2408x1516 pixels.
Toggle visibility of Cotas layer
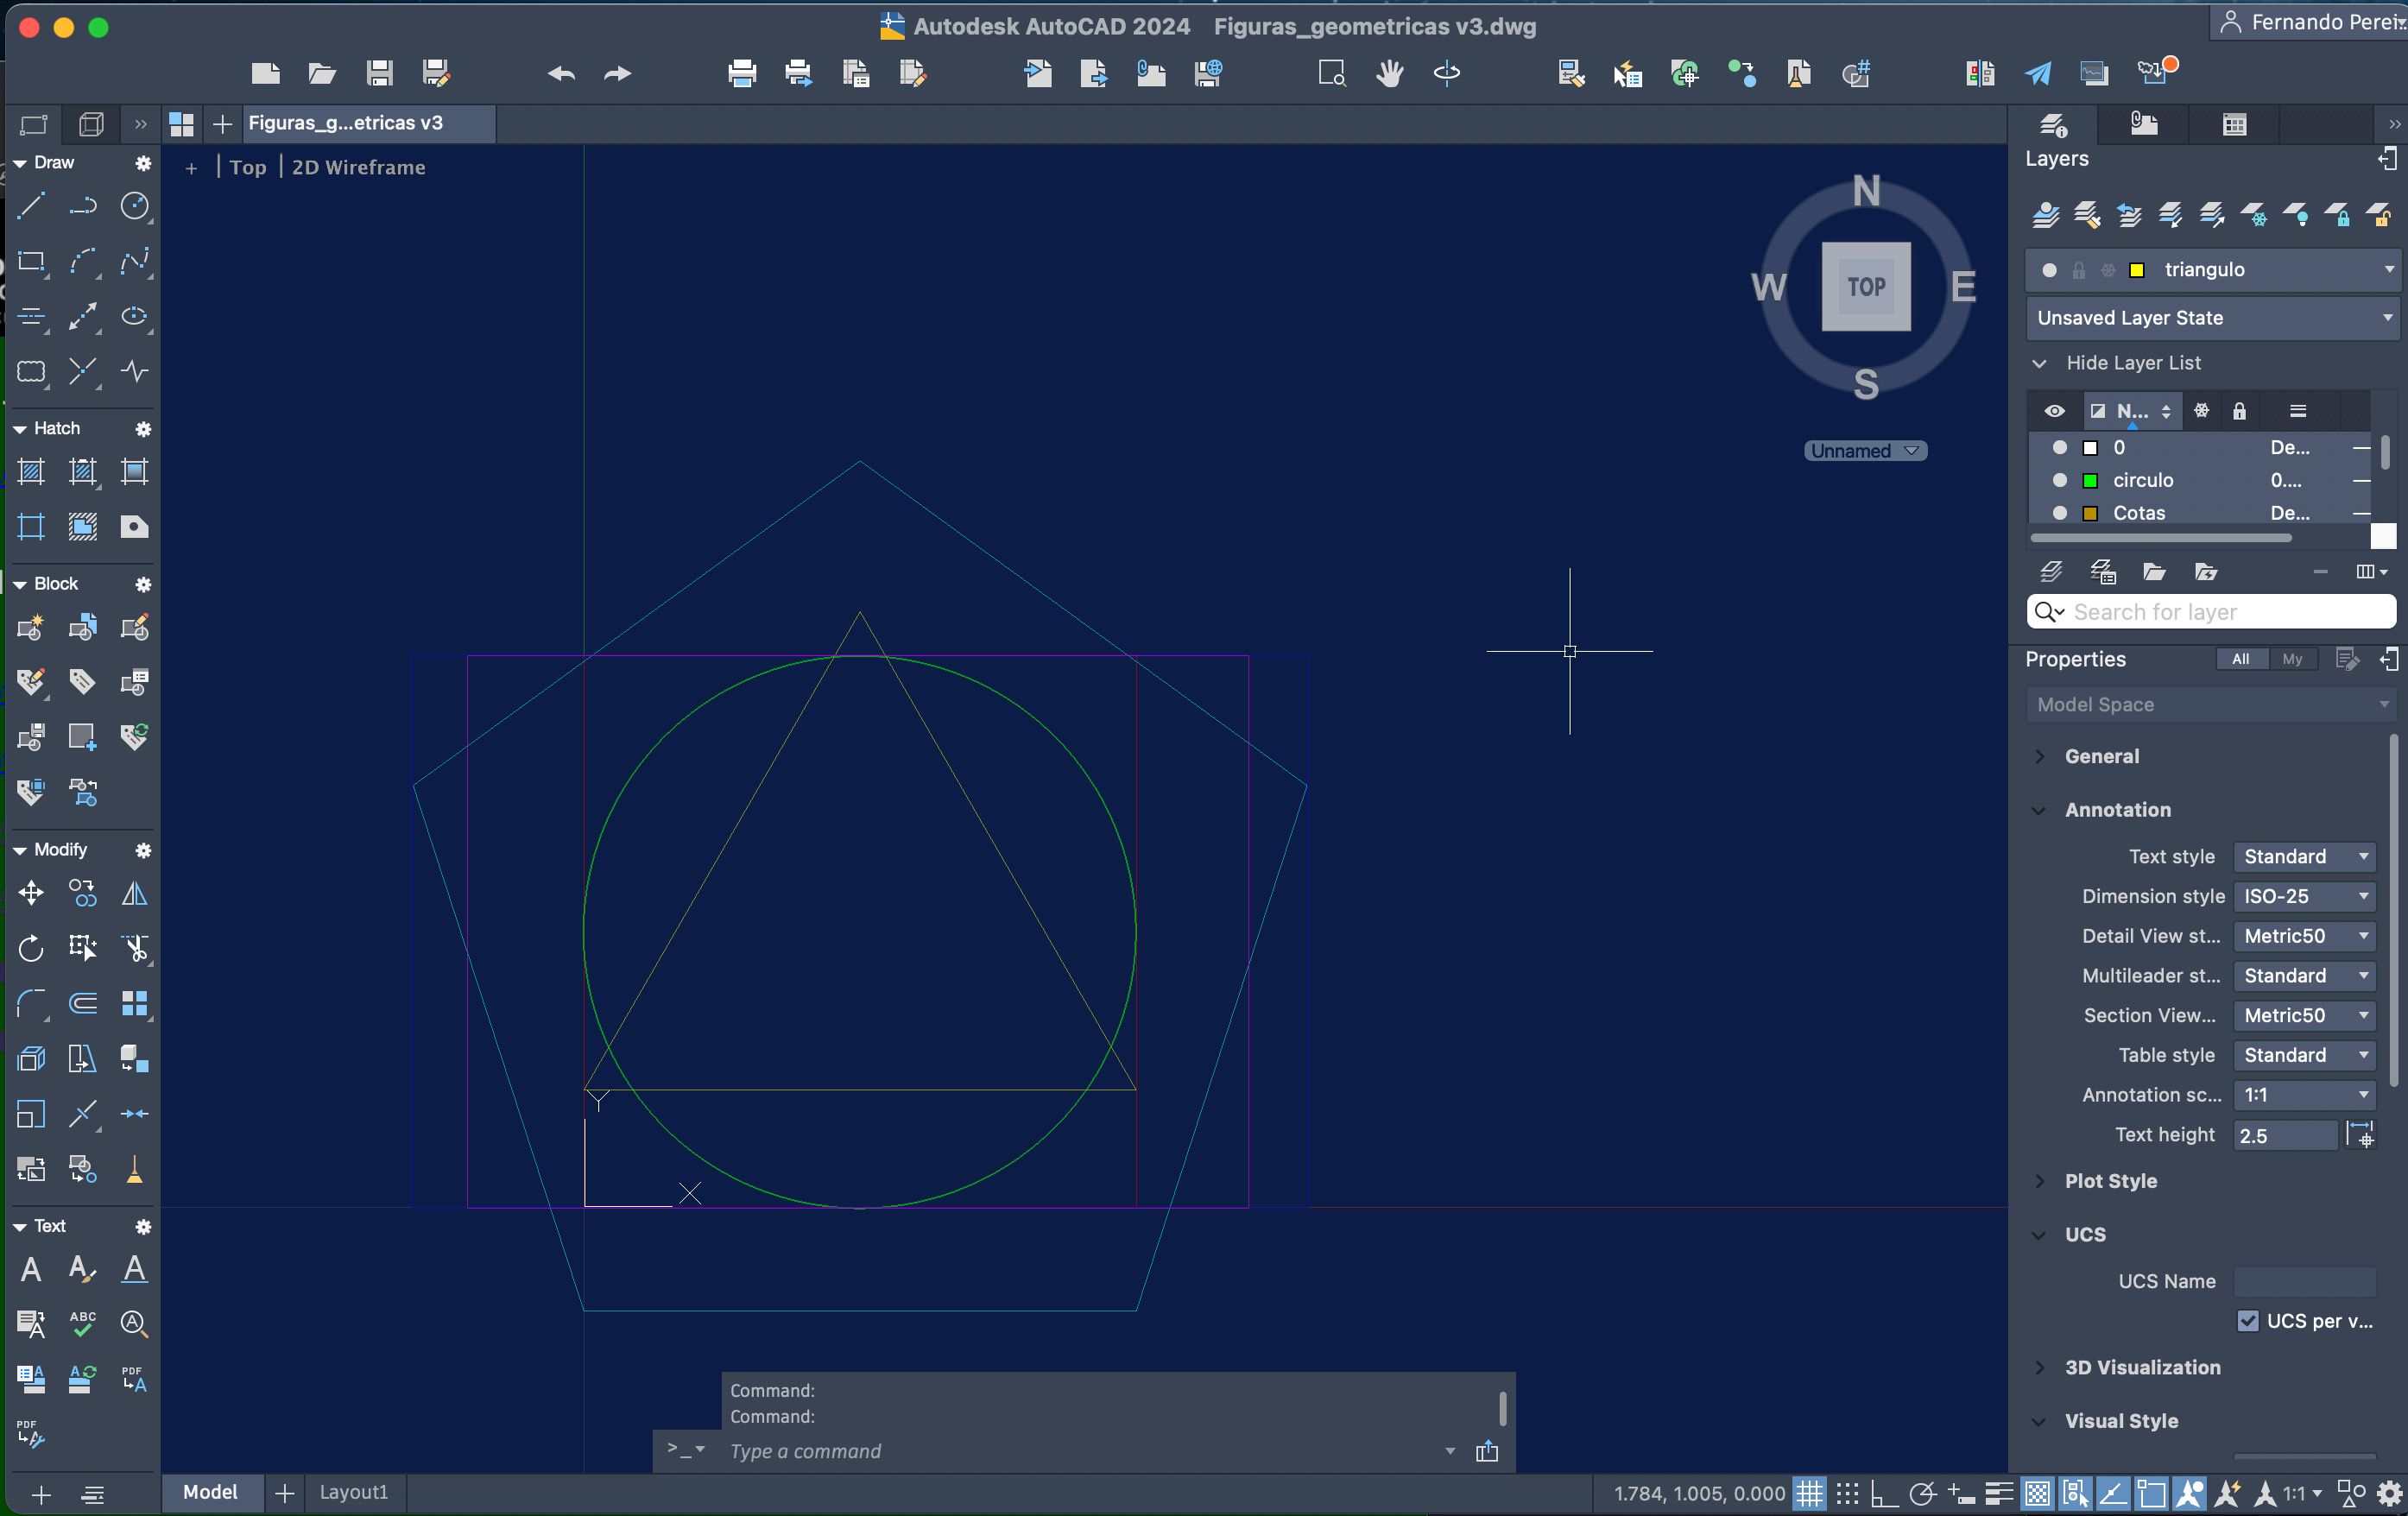coord(2059,513)
